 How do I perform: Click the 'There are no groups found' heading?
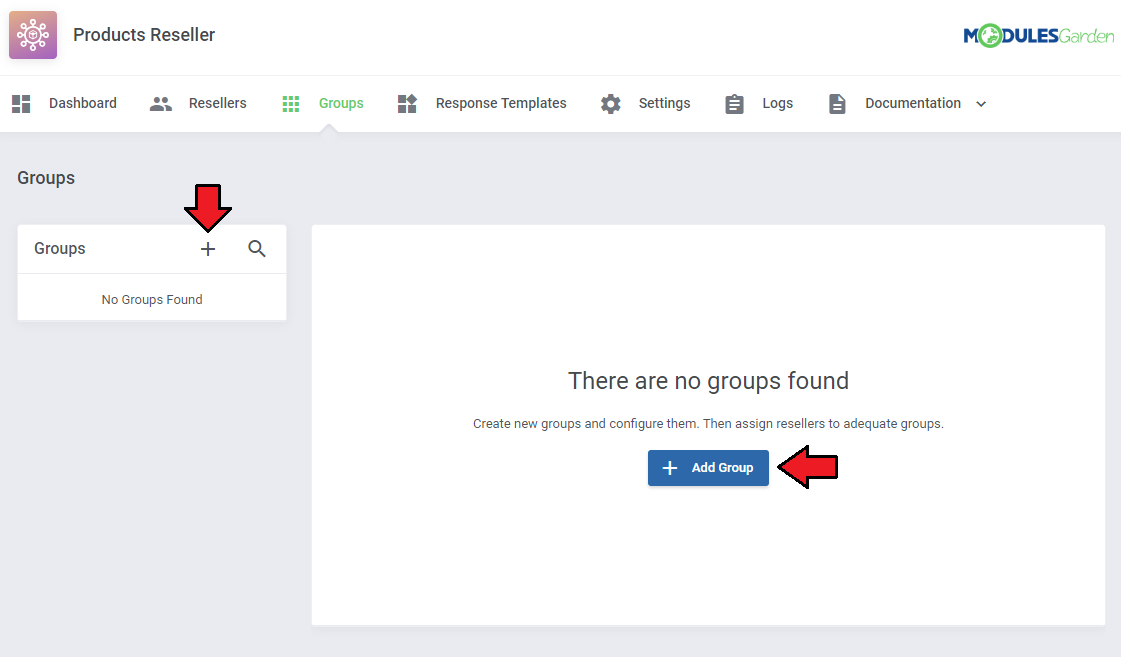click(708, 380)
